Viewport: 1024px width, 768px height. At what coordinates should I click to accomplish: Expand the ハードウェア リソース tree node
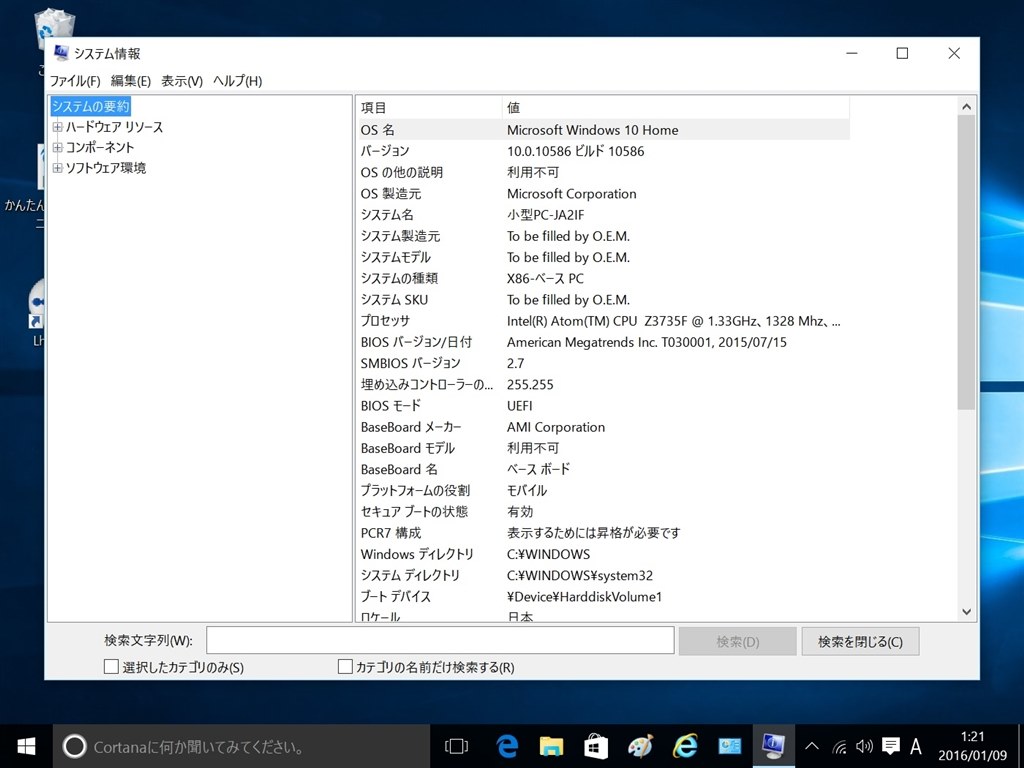click(x=57, y=127)
